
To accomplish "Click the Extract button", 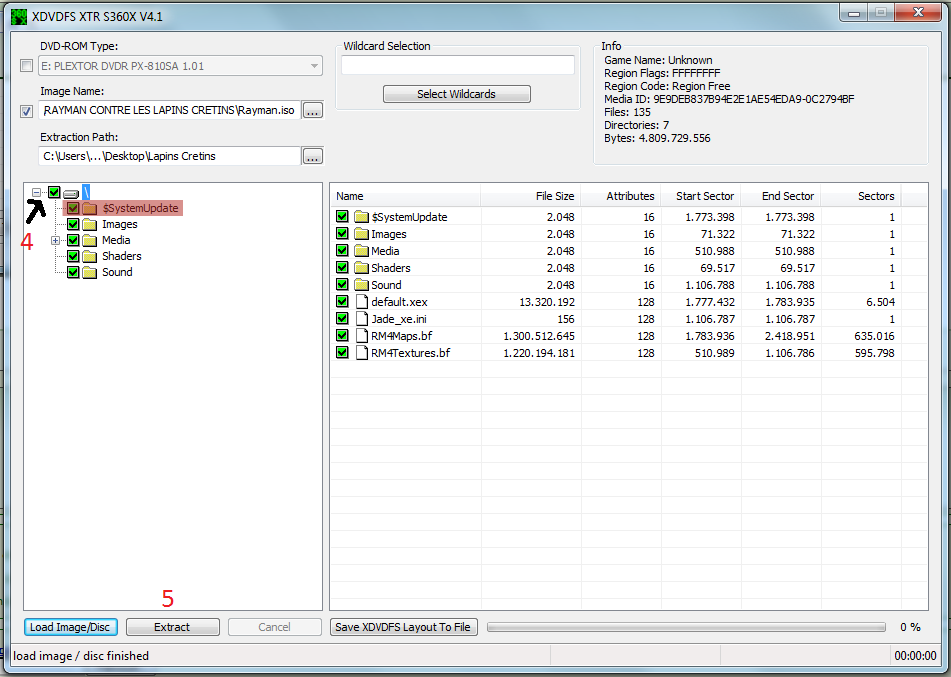I will (x=173, y=627).
